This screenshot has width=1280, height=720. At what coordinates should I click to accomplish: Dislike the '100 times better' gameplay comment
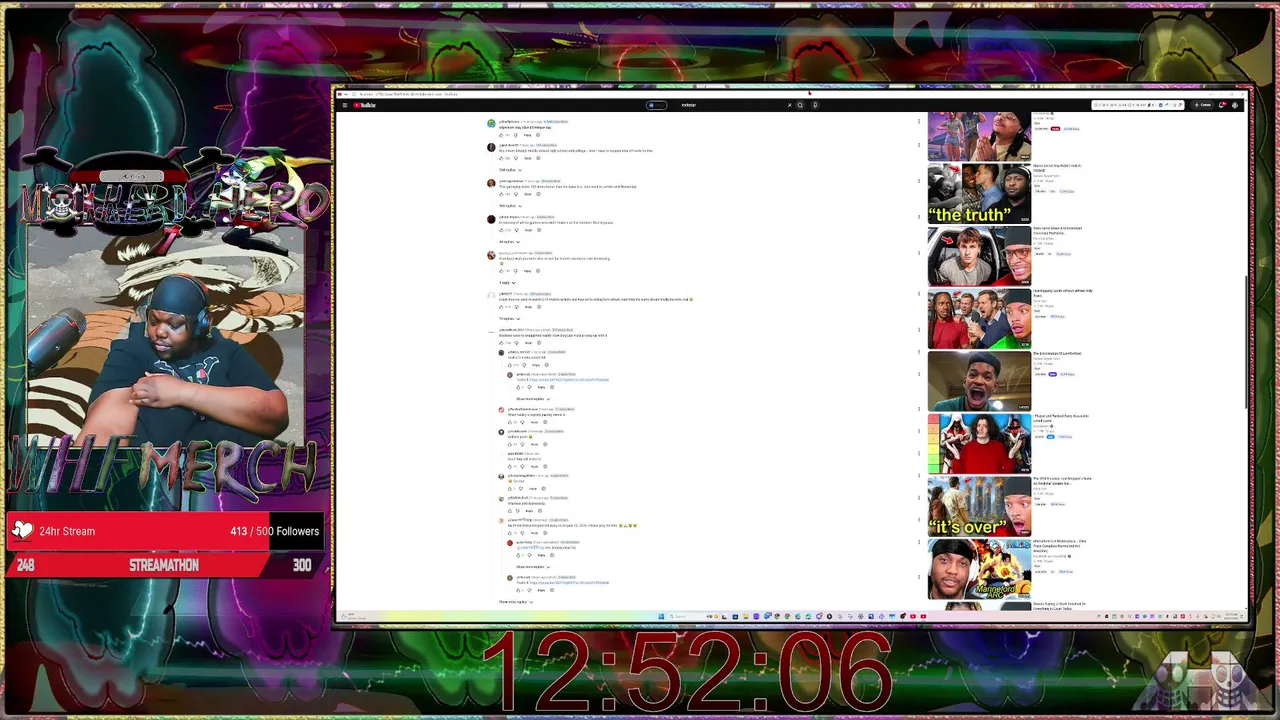coord(516,194)
